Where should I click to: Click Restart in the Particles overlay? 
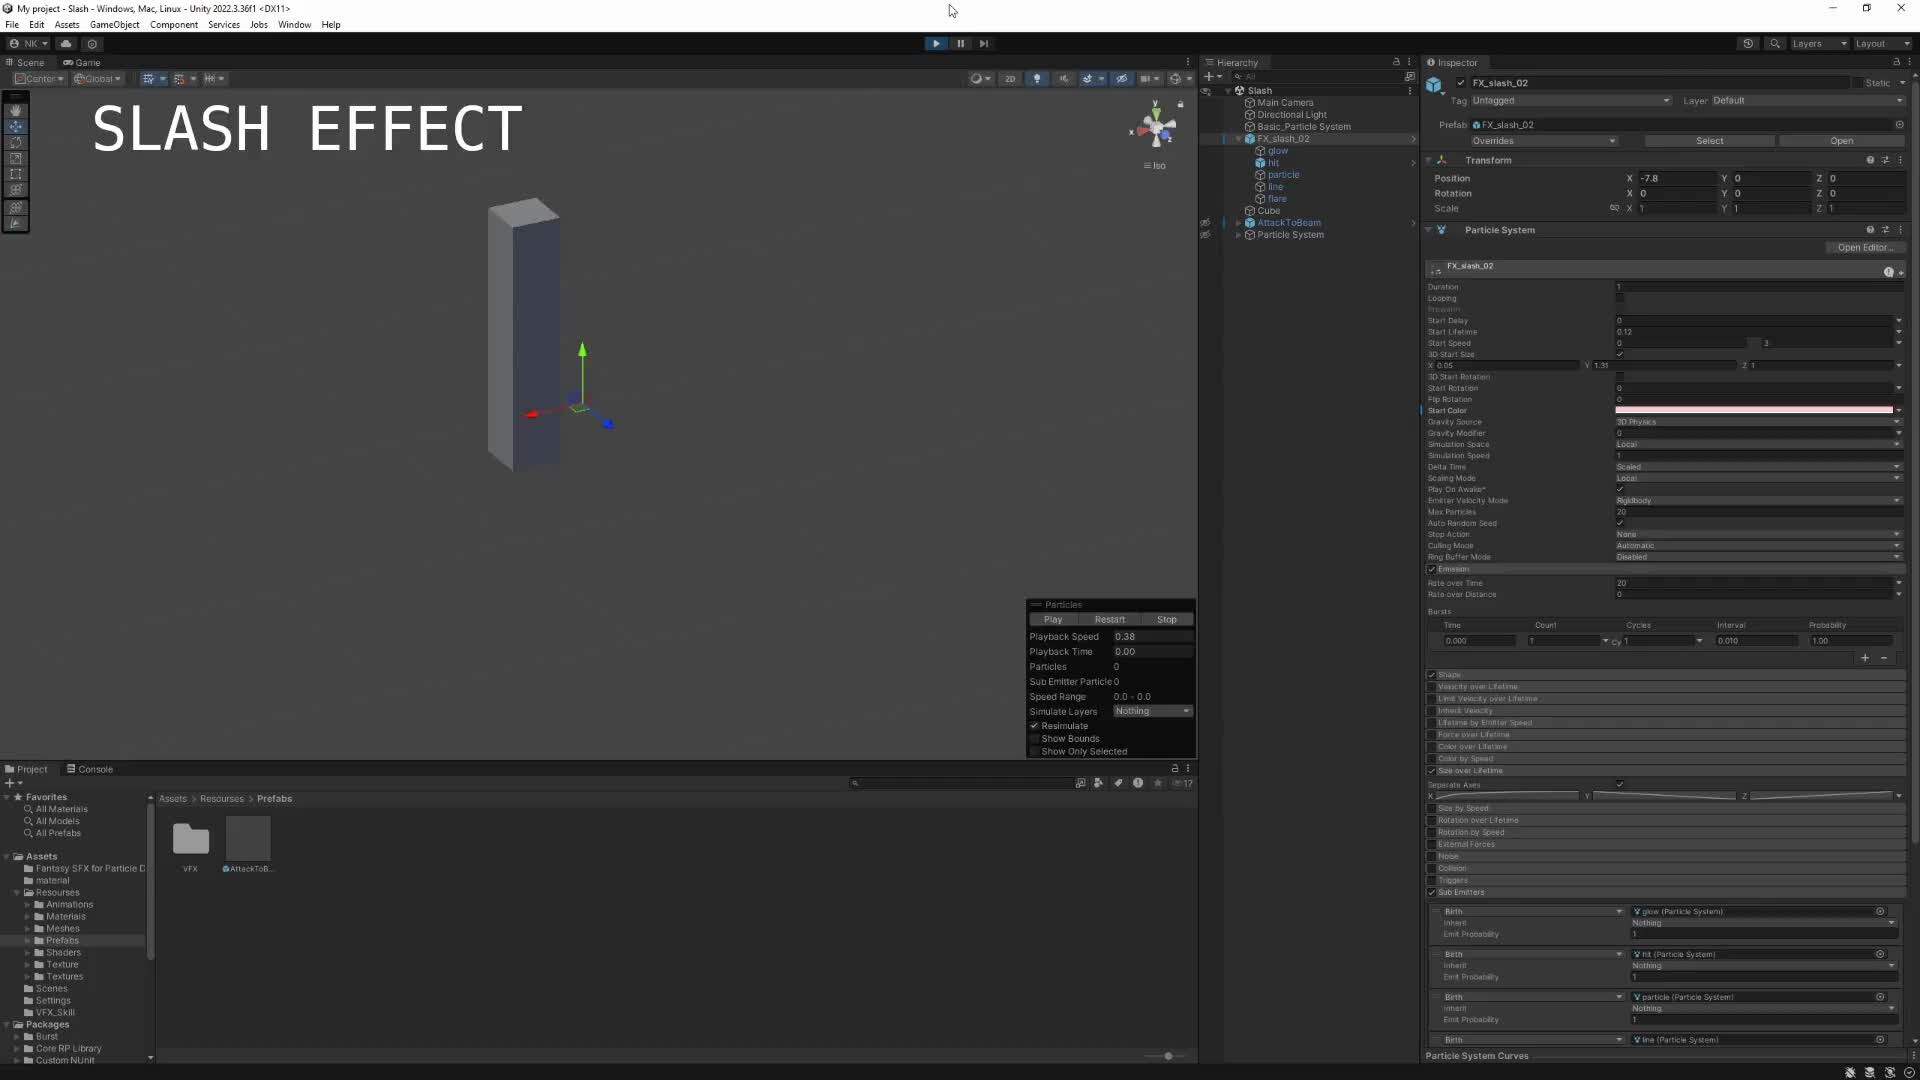(x=1110, y=619)
